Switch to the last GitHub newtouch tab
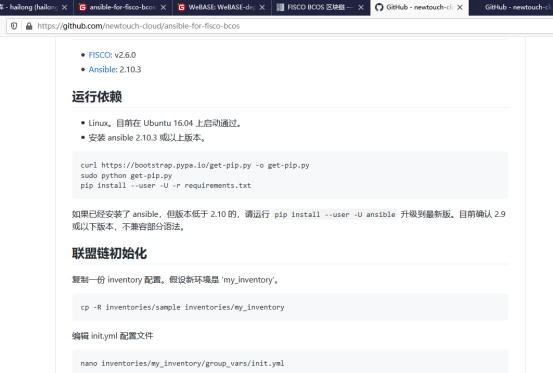 pos(511,7)
